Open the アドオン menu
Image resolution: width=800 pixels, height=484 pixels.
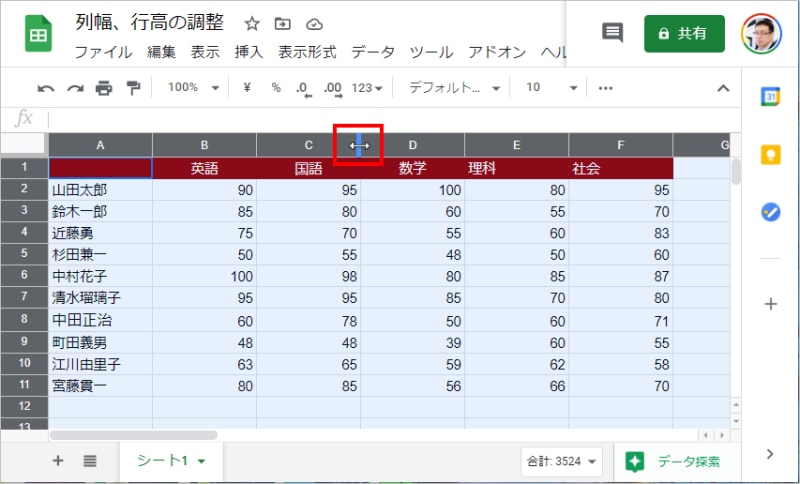(497, 52)
